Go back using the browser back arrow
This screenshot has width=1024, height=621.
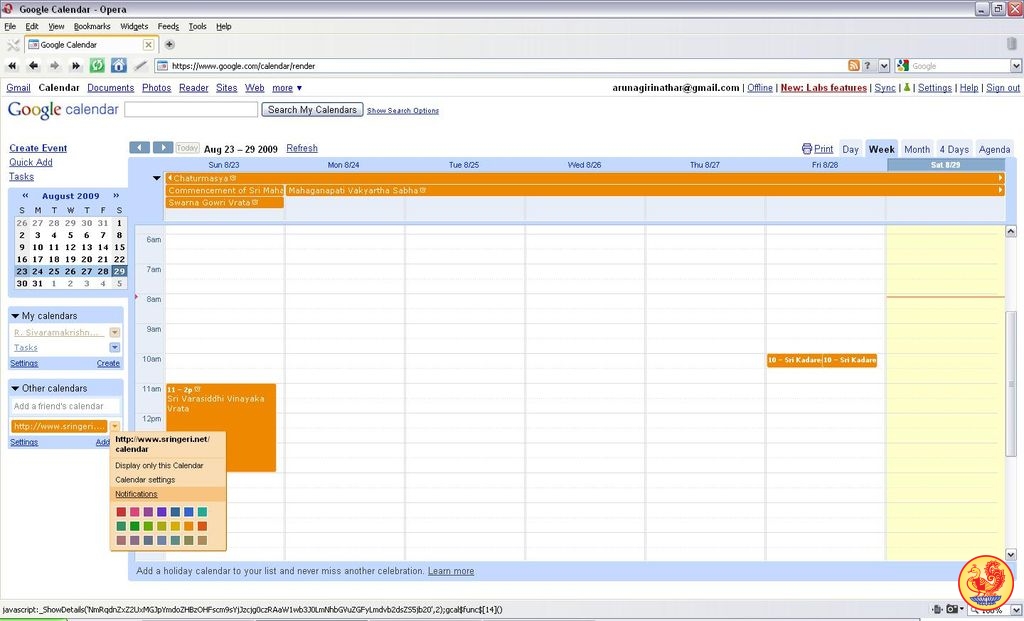[33, 65]
